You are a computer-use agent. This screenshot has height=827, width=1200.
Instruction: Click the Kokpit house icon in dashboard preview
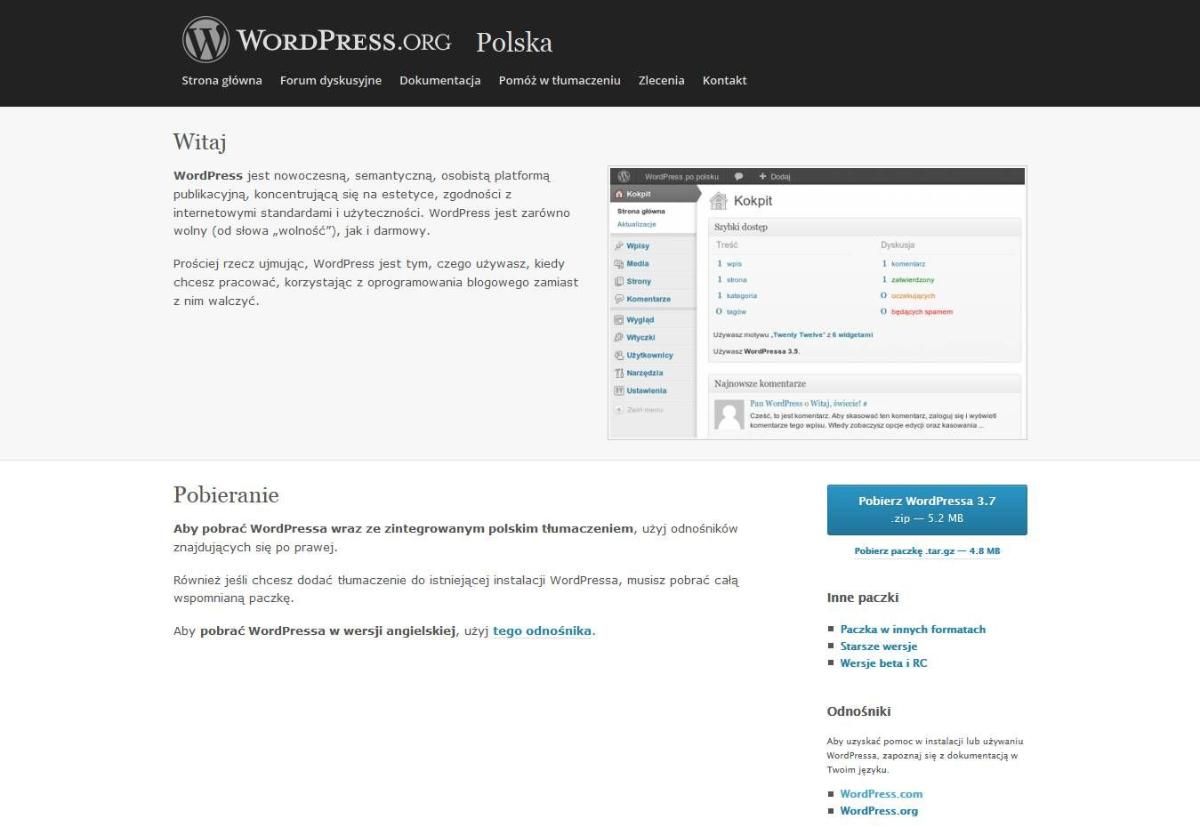click(x=718, y=201)
